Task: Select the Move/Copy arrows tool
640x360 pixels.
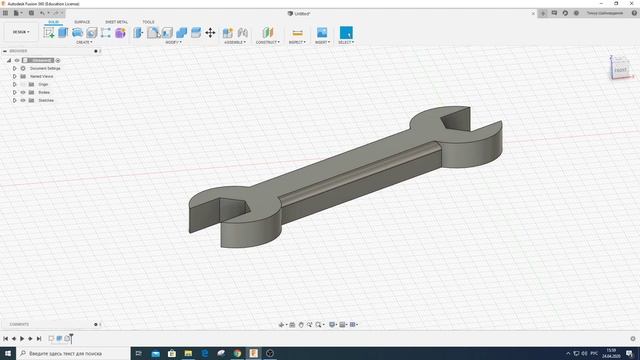Action: tap(210, 33)
